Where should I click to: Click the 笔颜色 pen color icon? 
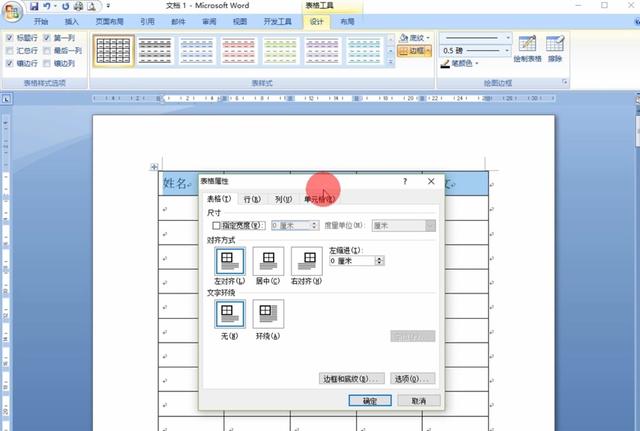pos(445,64)
